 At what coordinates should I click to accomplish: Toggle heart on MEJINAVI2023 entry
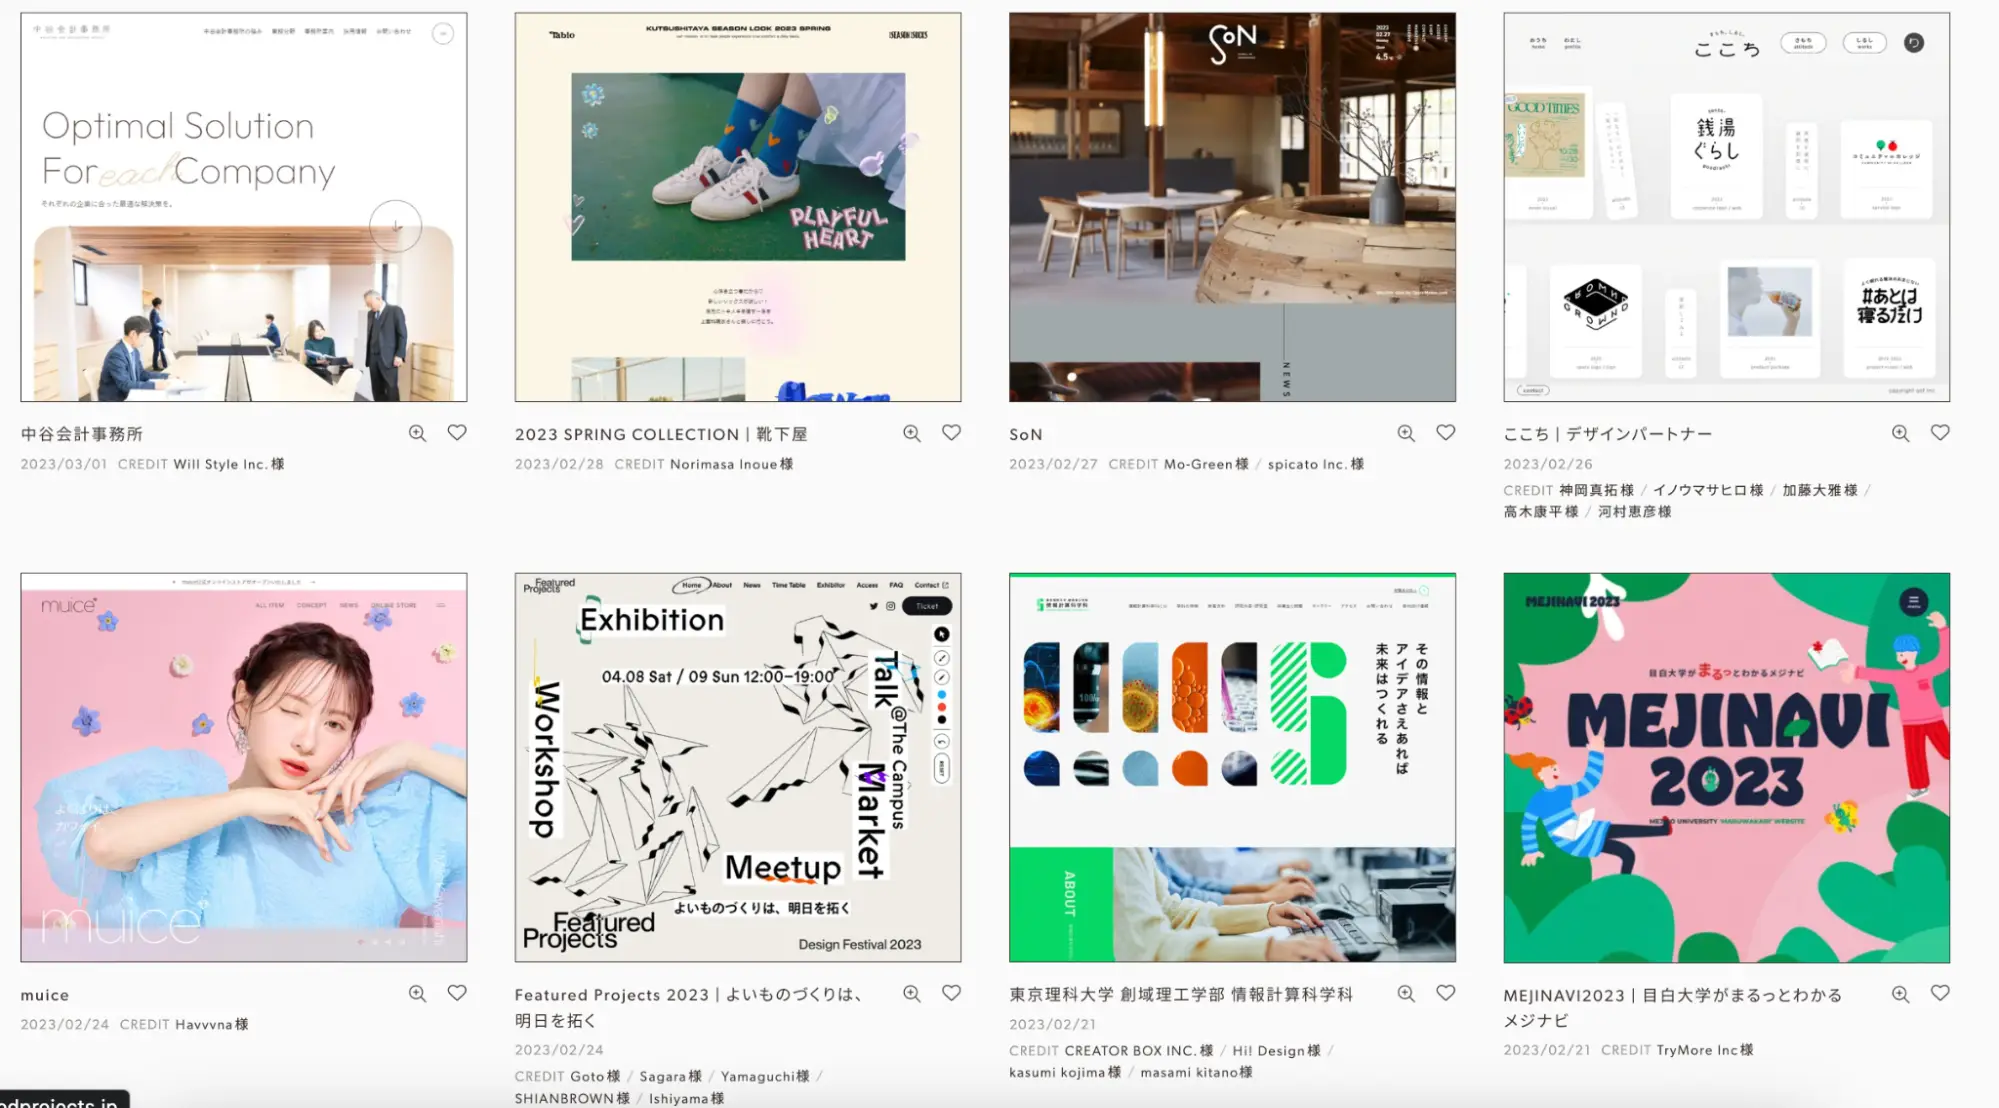[1940, 993]
